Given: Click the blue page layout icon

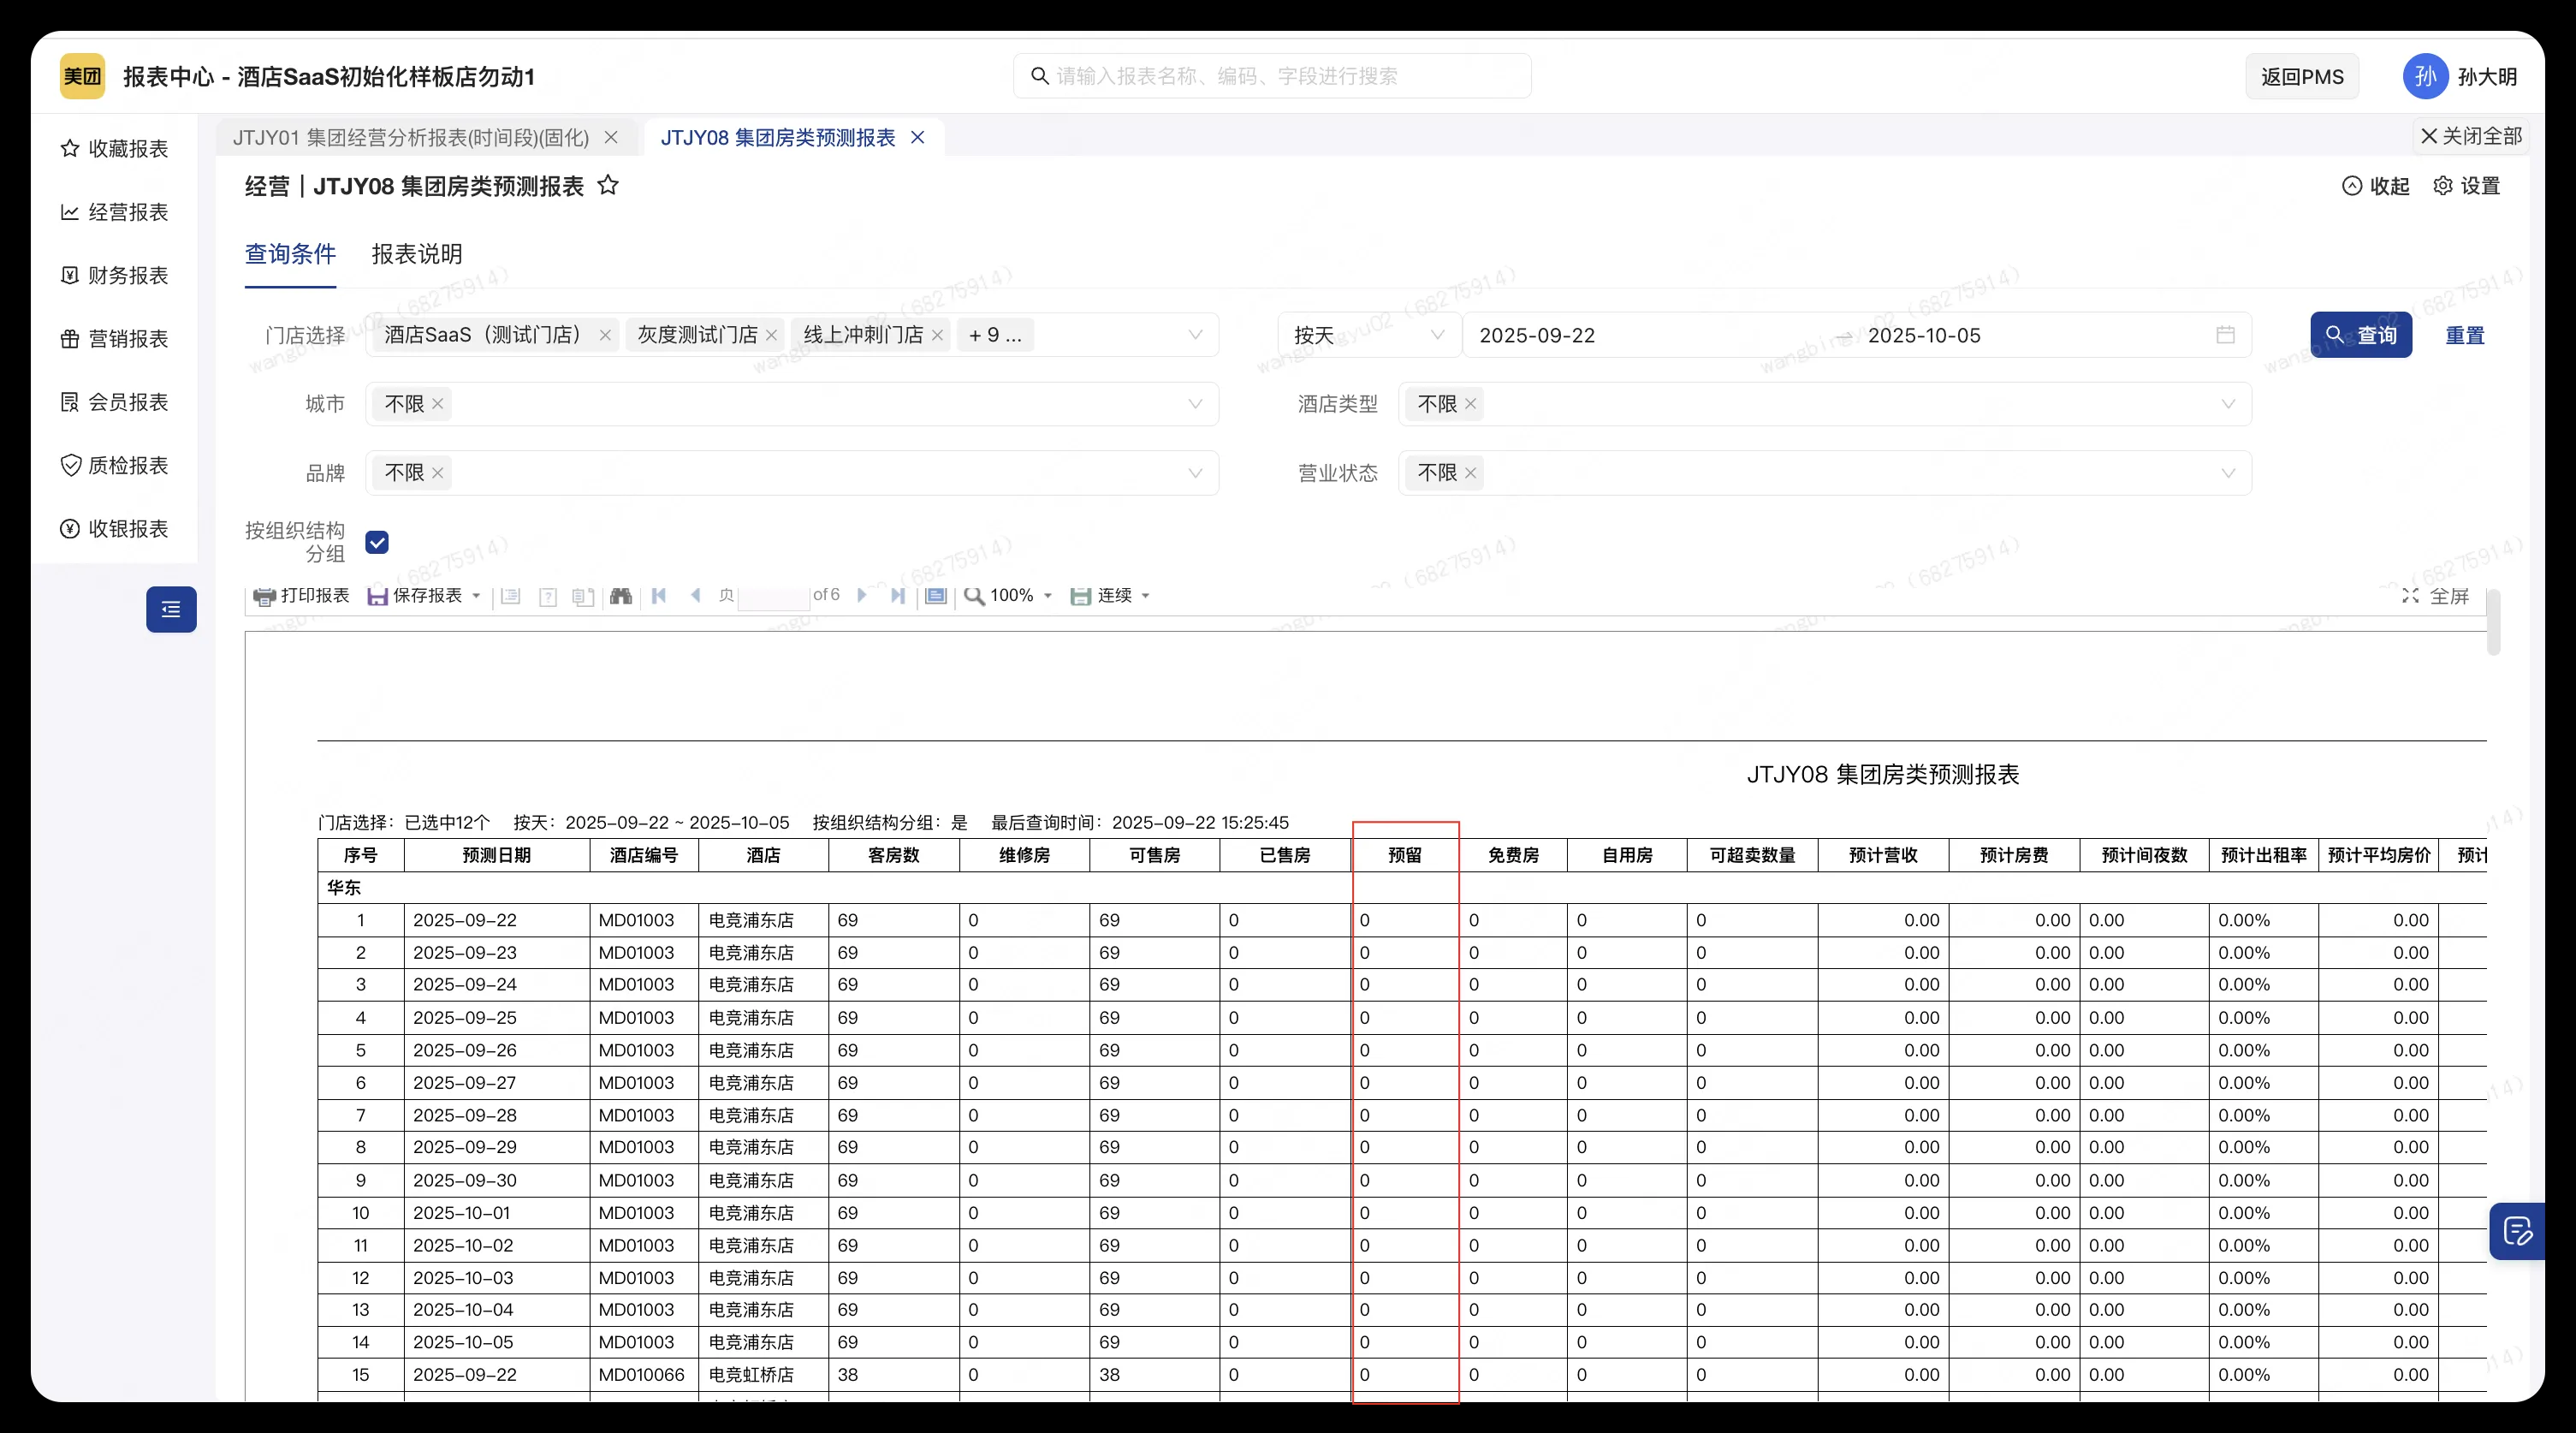Looking at the screenshot, I should click(936, 596).
